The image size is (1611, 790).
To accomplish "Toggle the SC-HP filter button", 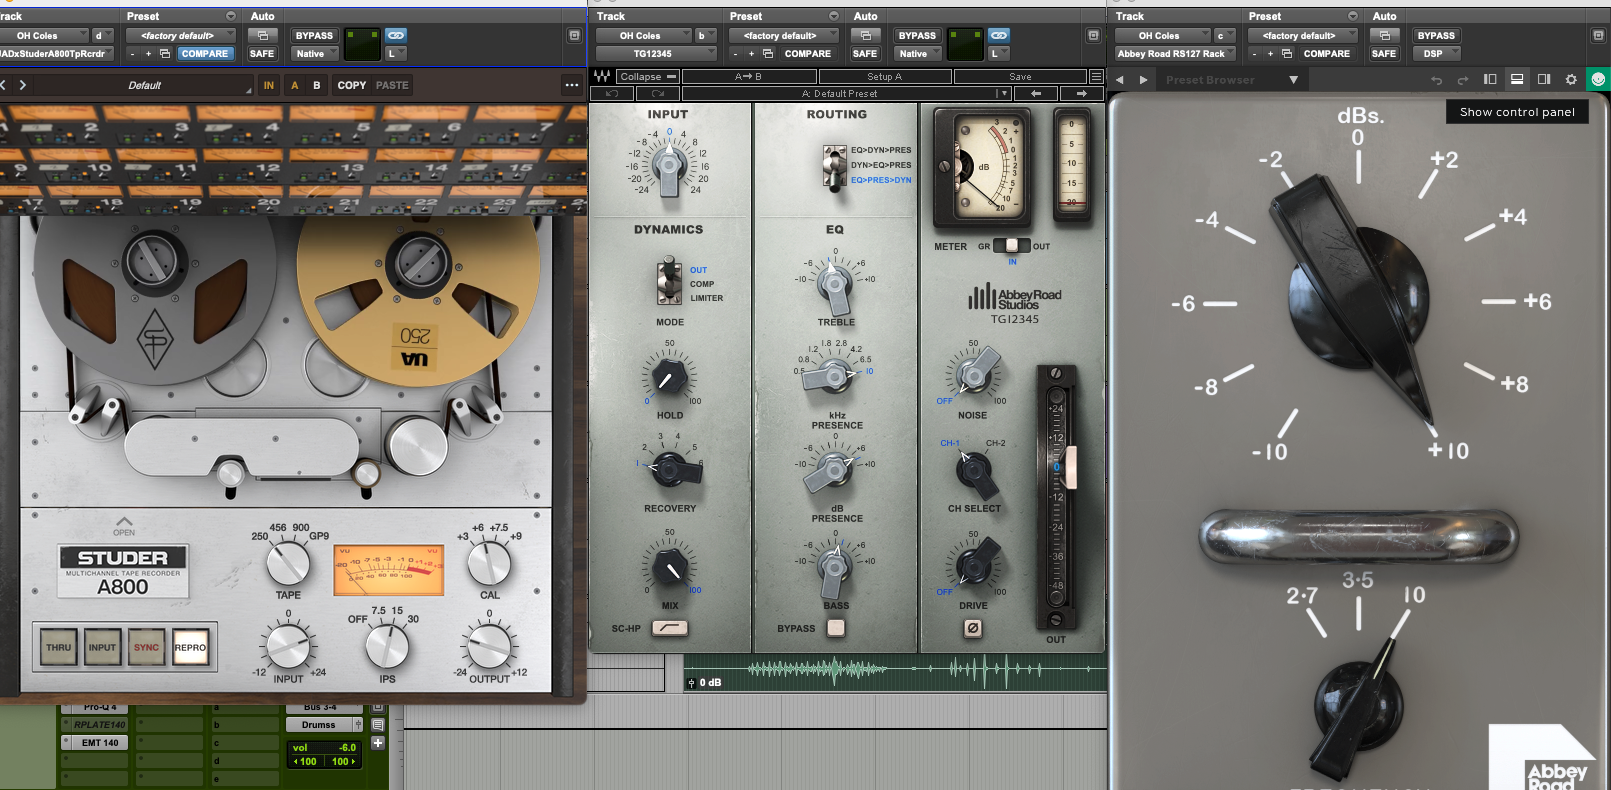I will click(669, 628).
